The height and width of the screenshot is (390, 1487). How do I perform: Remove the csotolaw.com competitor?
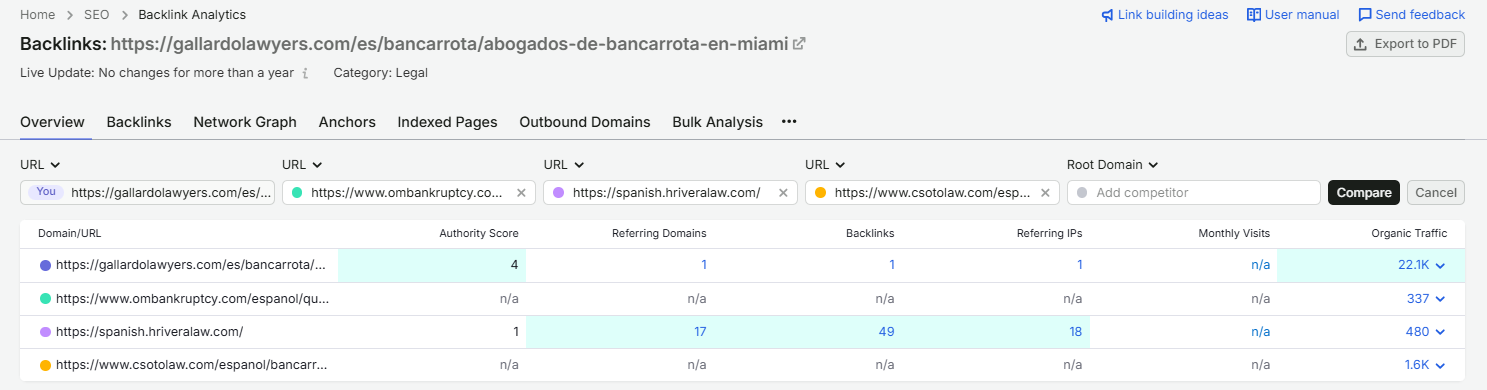1045,193
